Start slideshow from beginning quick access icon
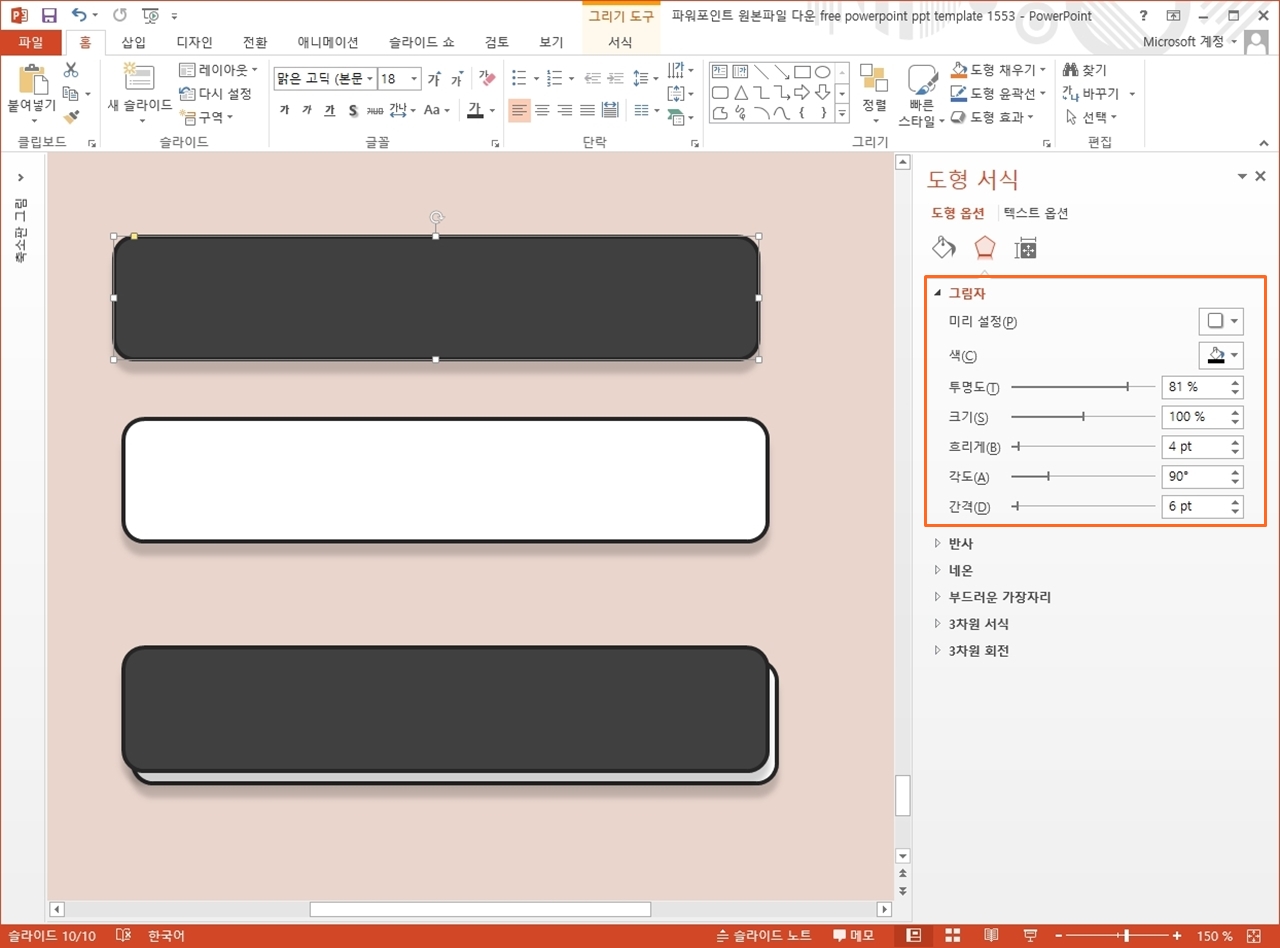 151,16
